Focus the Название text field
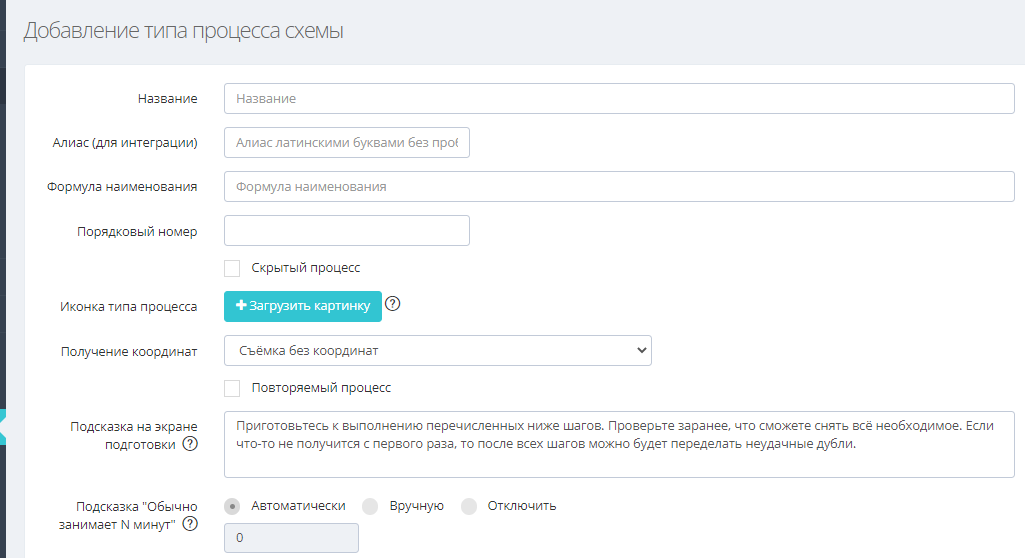 pos(619,99)
